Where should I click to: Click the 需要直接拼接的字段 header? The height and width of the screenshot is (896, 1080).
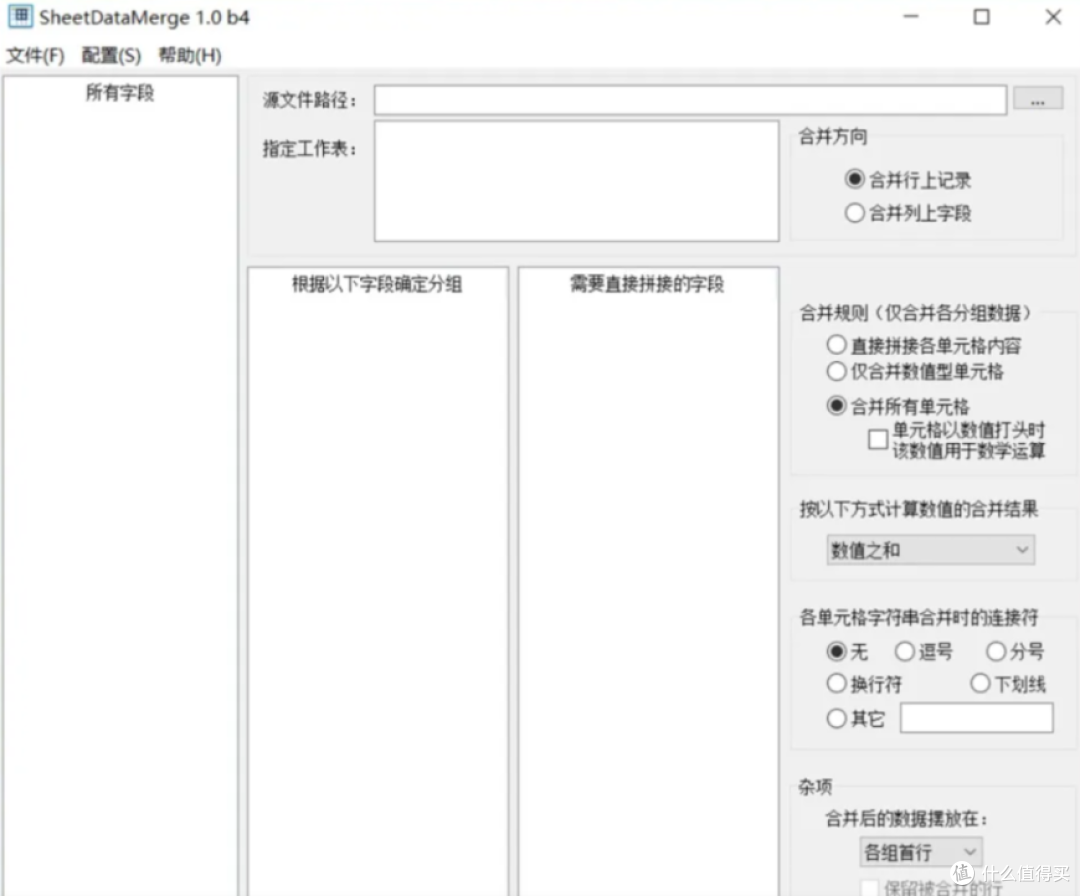(x=647, y=284)
